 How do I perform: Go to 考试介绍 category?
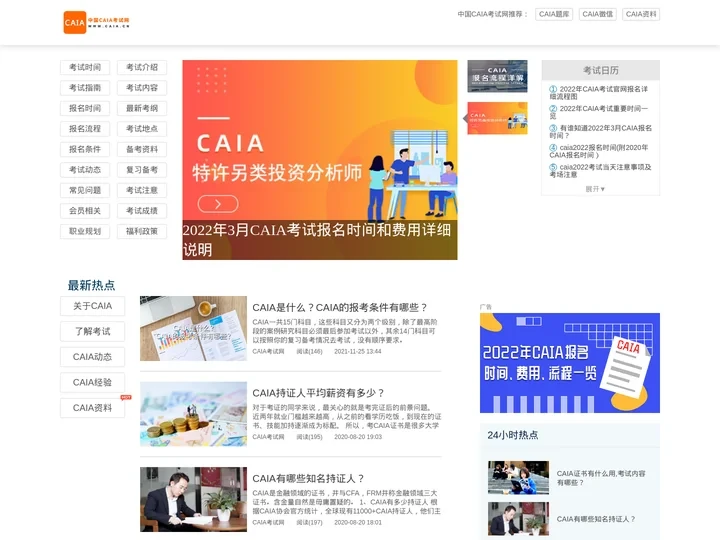click(x=142, y=68)
